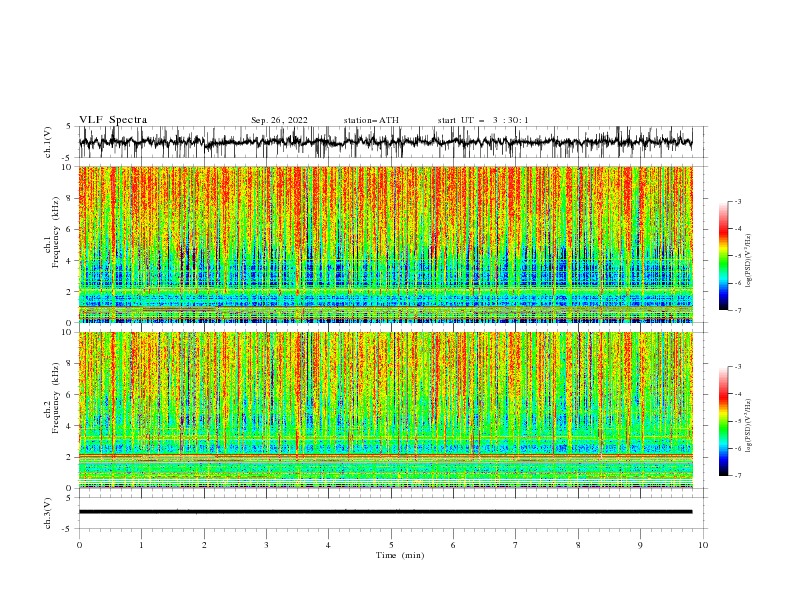
Task: Click the time axis tick label "9"
Action: click(x=640, y=545)
